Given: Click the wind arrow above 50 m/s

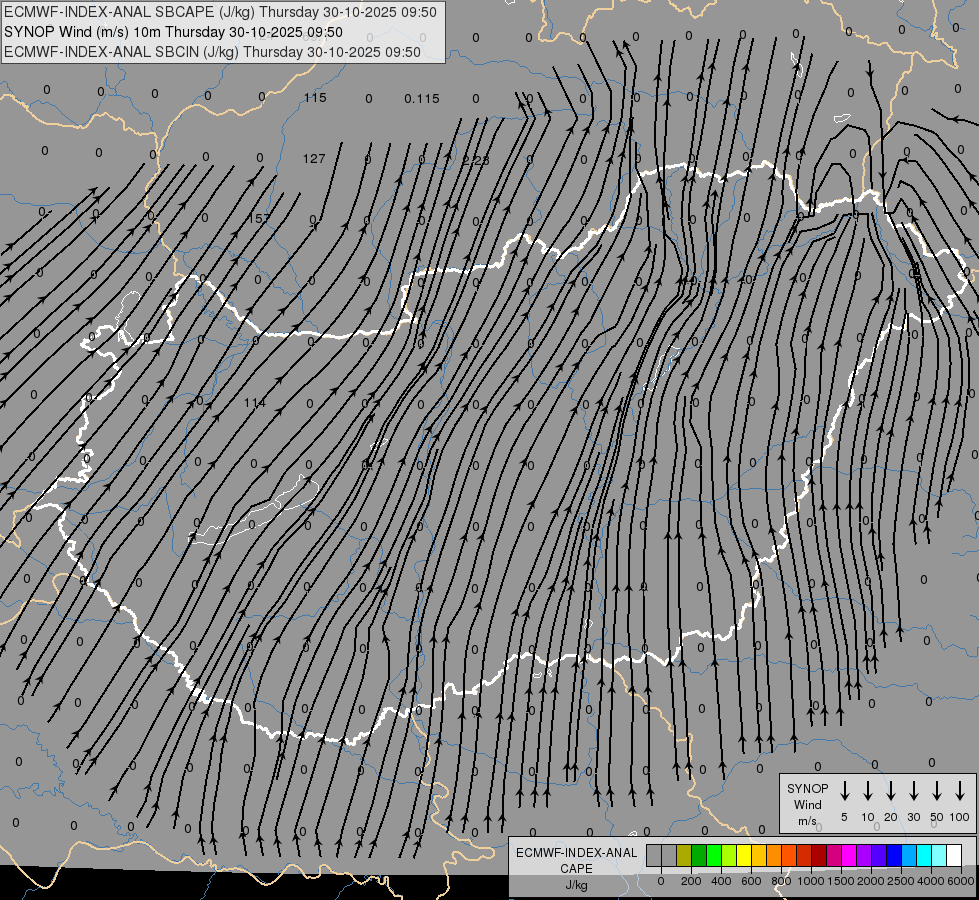Looking at the screenshot, I should [x=937, y=791].
